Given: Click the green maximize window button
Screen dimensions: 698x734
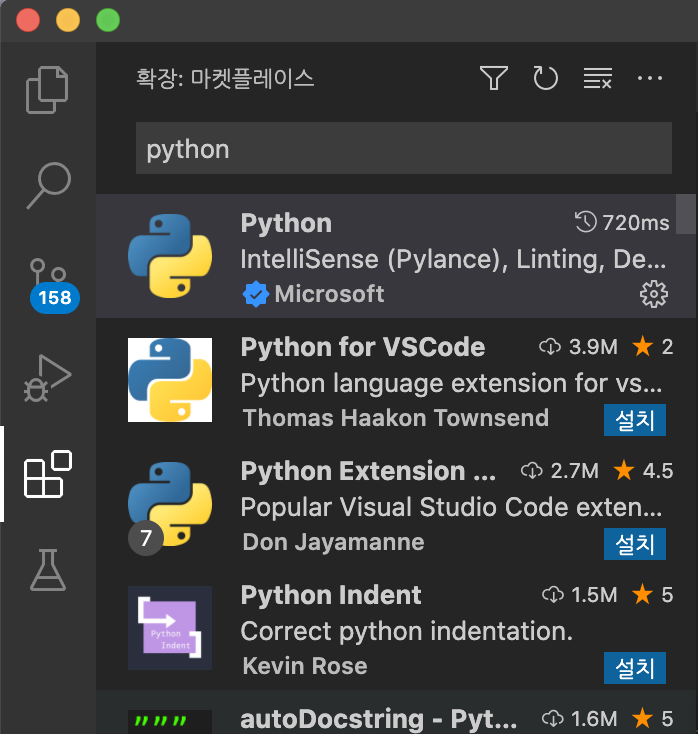Looking at the screenshot, I should pyautogui.click(x=108, y=20).
